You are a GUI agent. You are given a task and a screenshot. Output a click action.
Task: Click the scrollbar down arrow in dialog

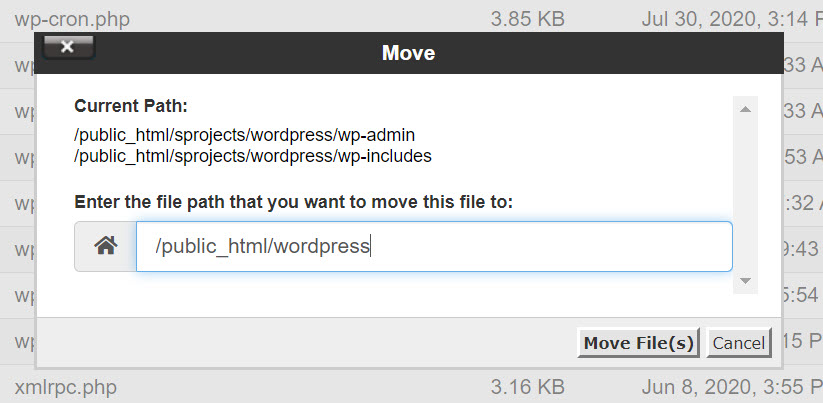(744, 283)
